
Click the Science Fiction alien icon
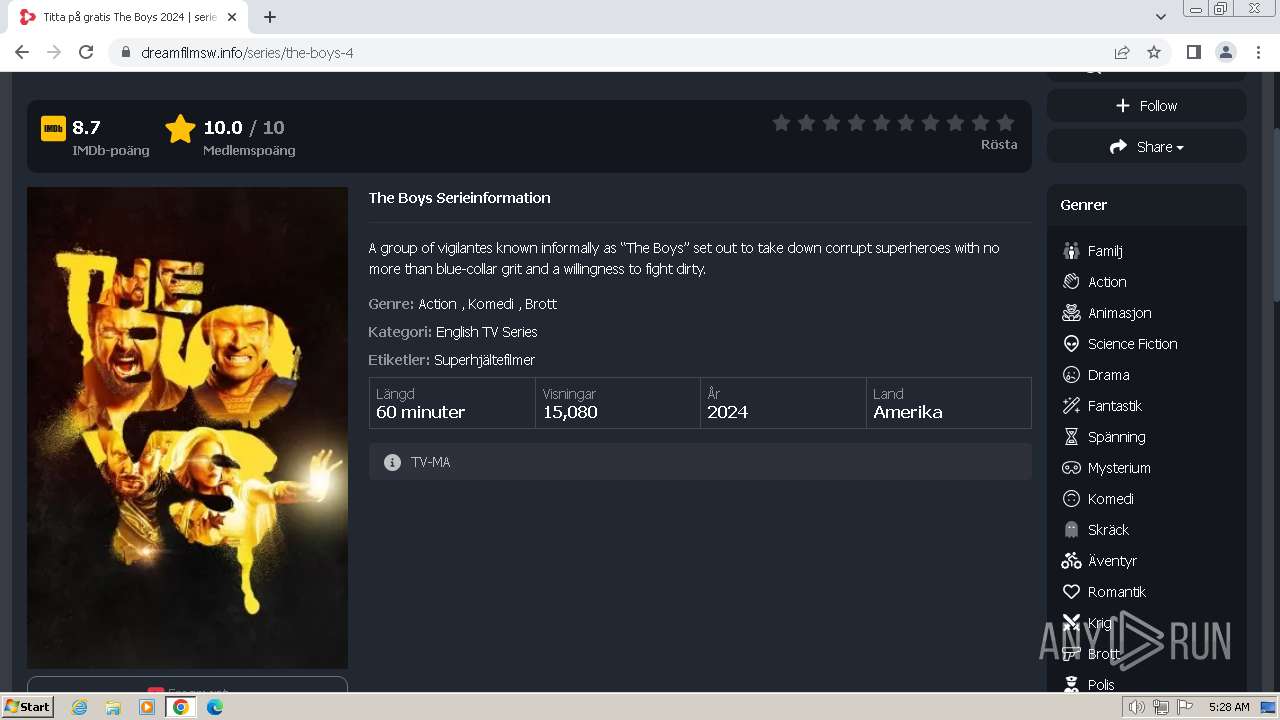(1071, 344)
